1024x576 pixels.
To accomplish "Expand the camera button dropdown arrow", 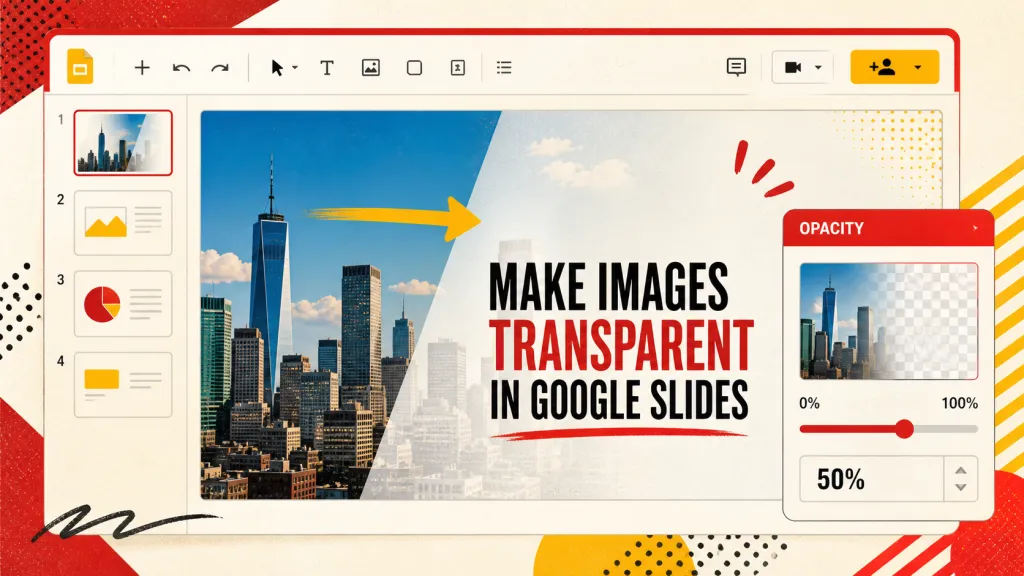I will click(x=818, y=67).
